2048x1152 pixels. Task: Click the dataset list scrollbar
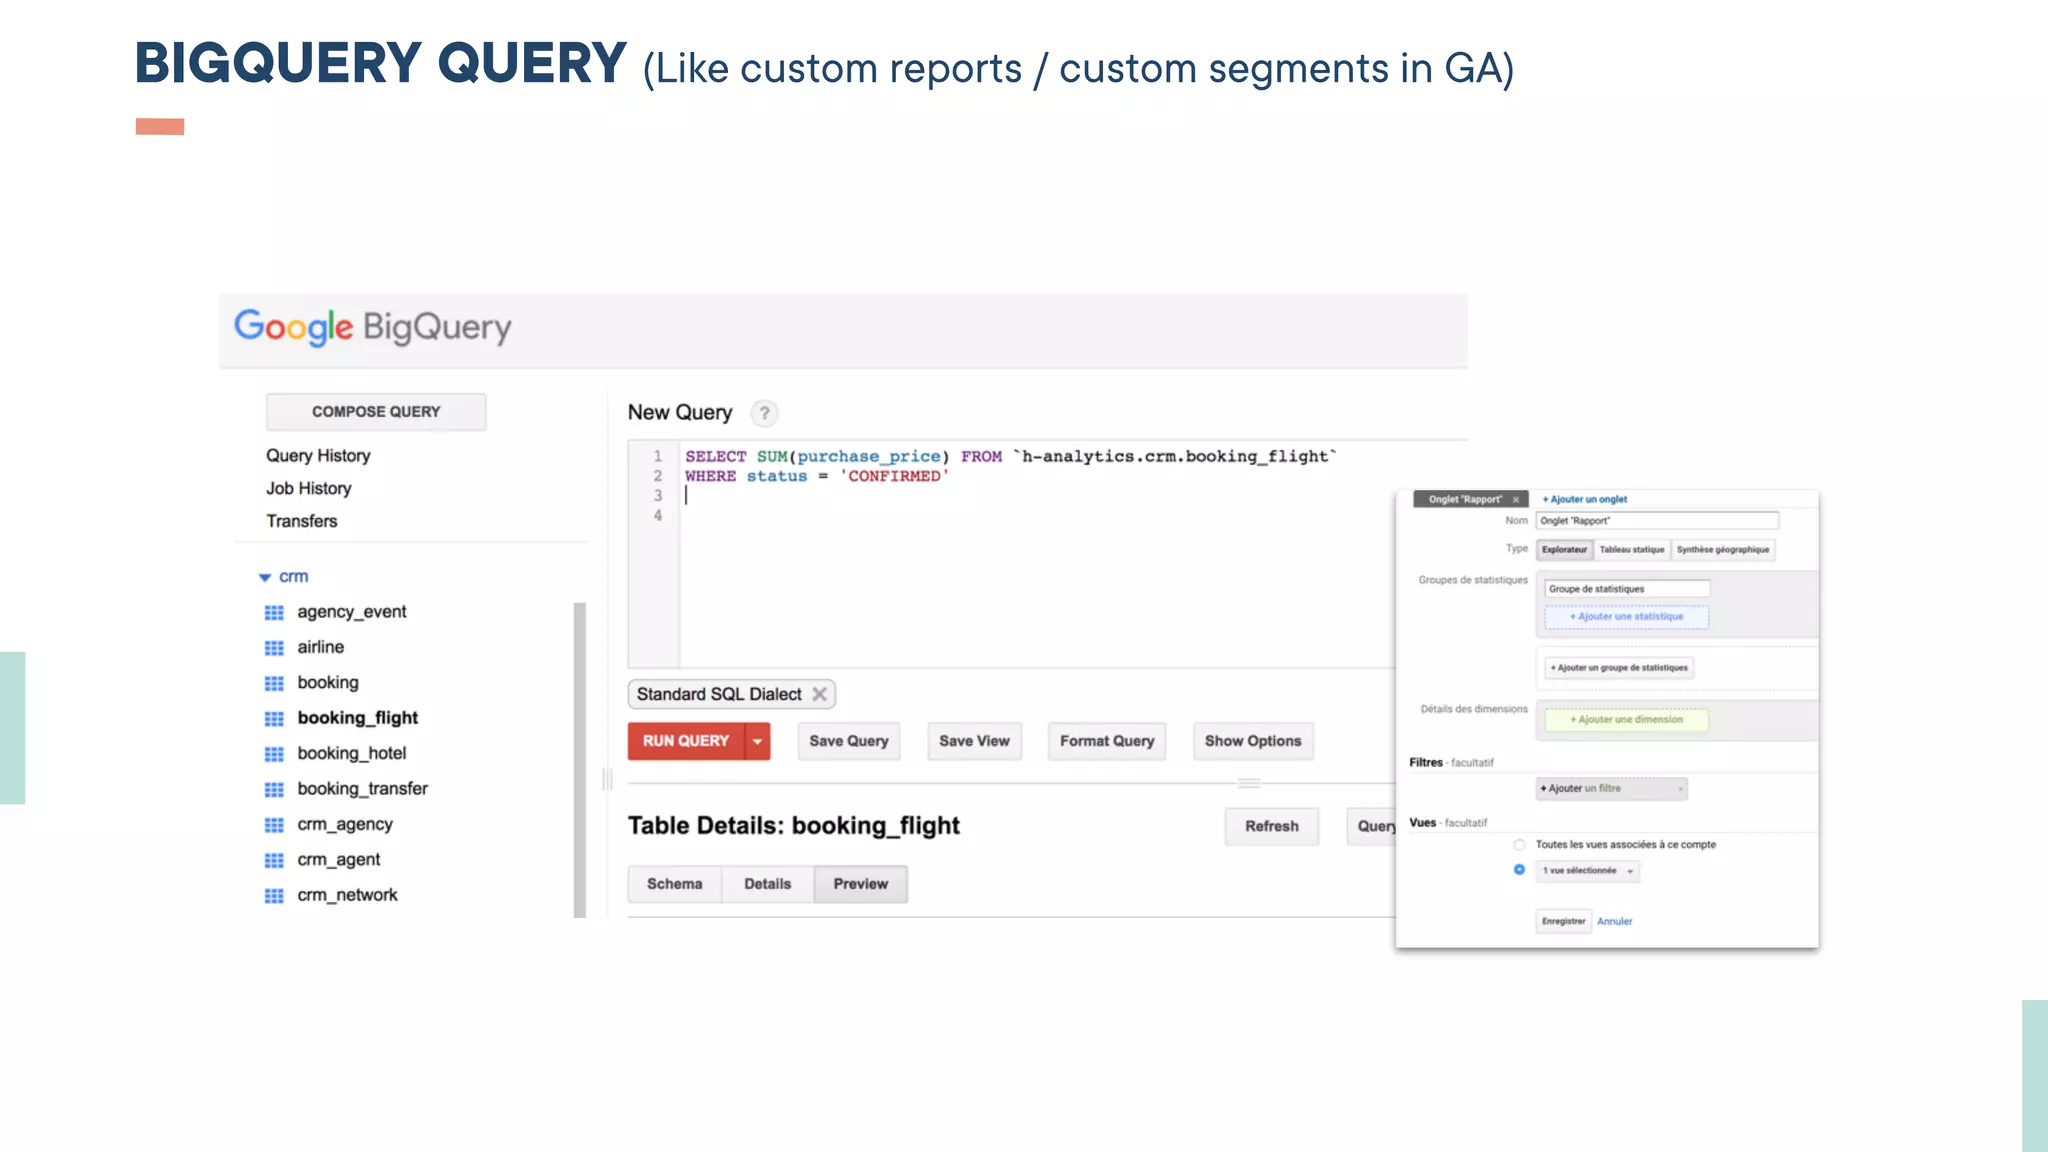click(580, 760)
